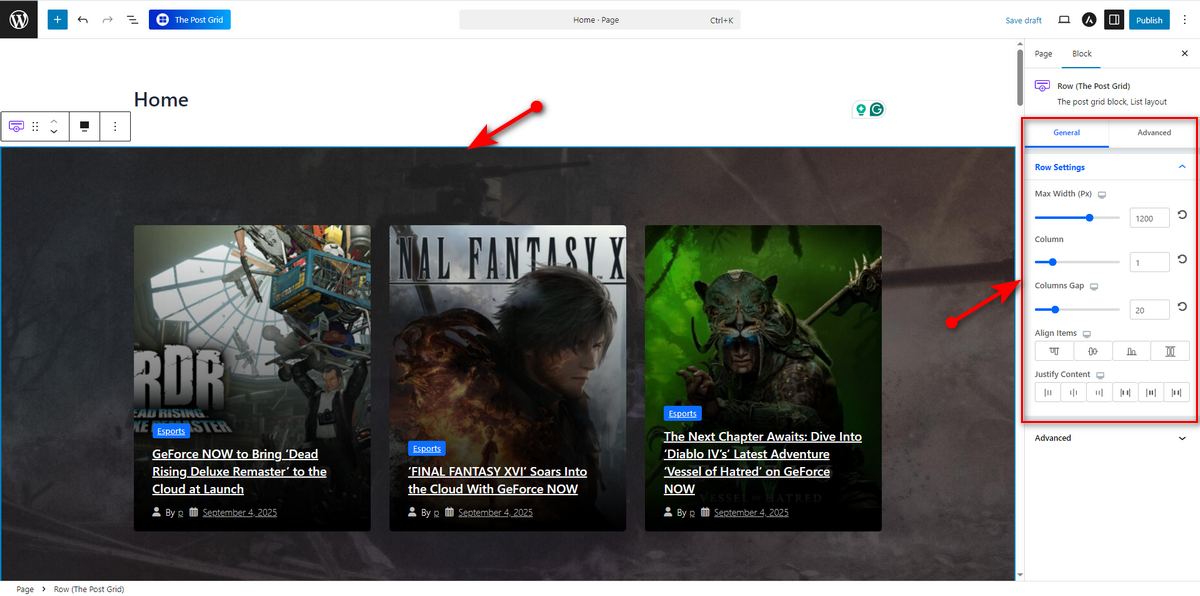Set Align Items to center

pos(1093,351)
